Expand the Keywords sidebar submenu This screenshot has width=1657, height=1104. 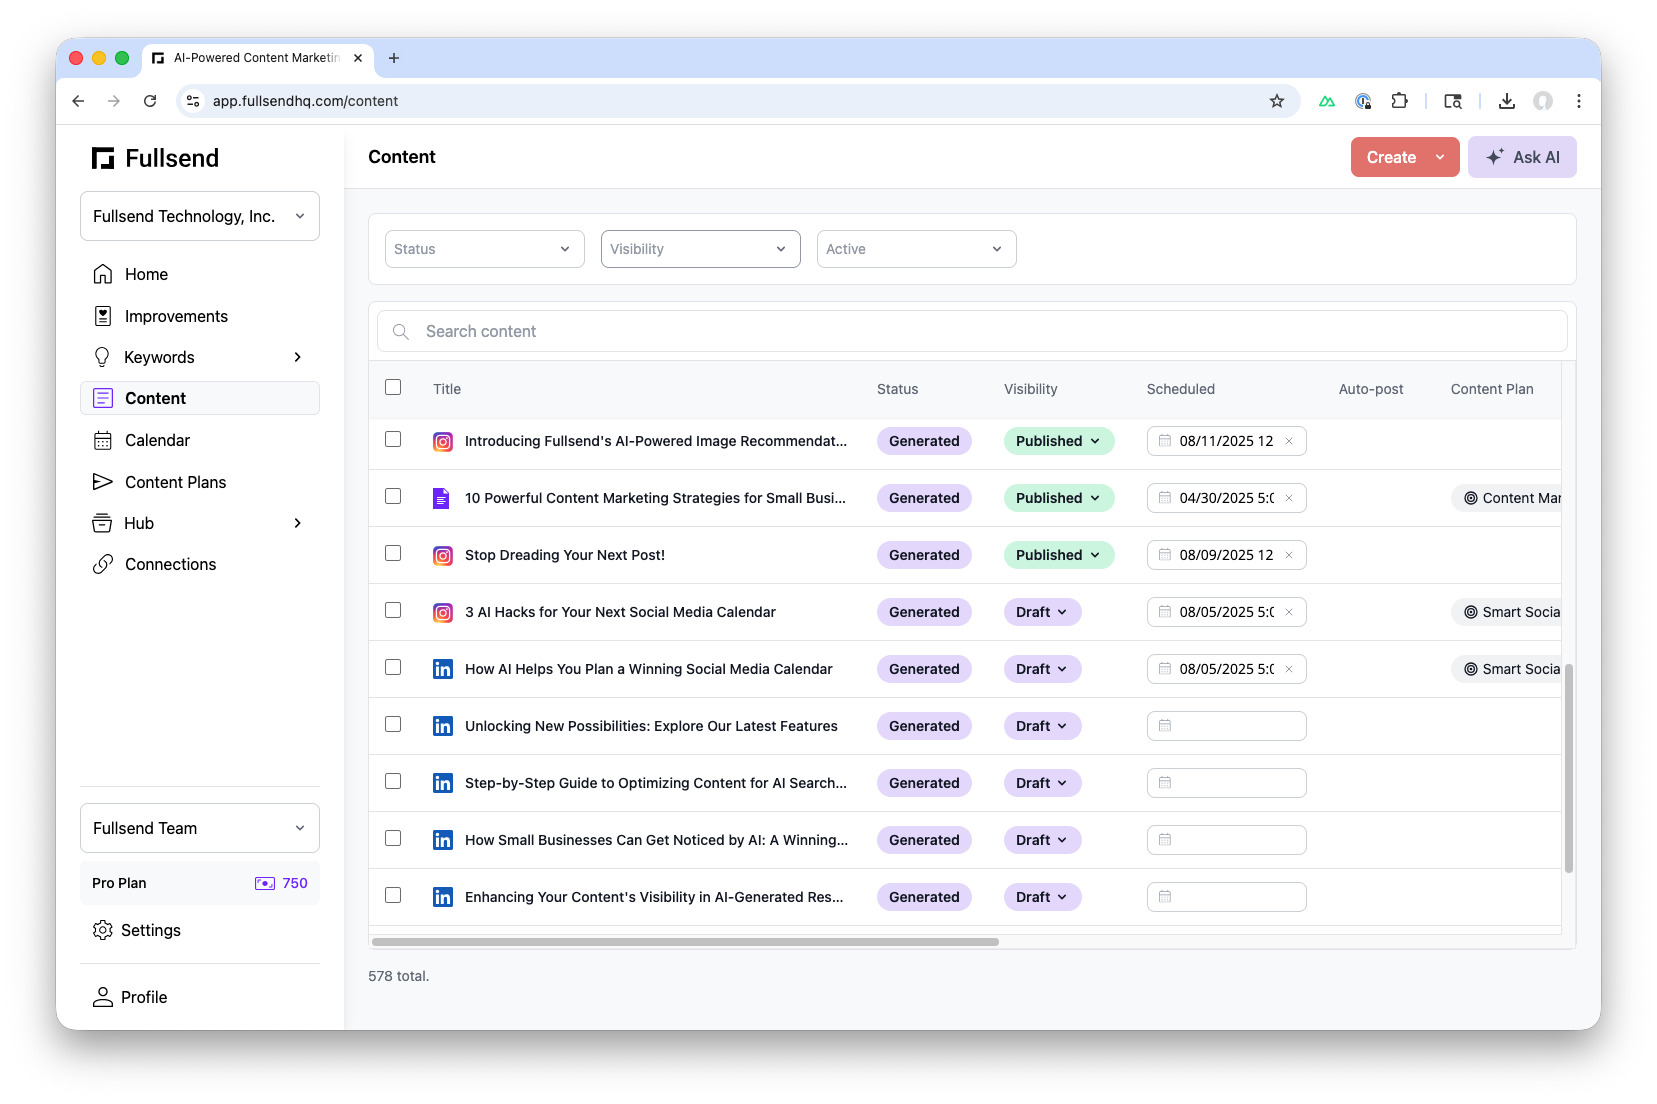tap(297, 357)
